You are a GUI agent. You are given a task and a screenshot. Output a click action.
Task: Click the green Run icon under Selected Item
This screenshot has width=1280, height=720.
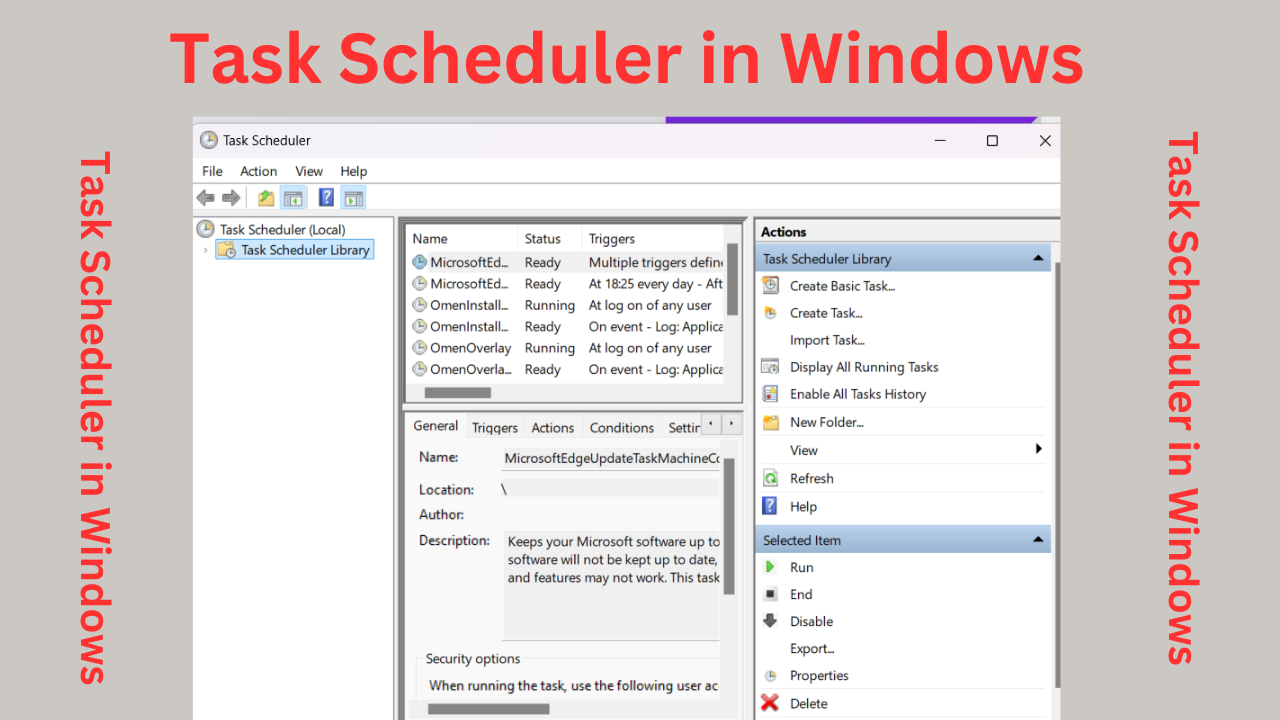(770, 567)
